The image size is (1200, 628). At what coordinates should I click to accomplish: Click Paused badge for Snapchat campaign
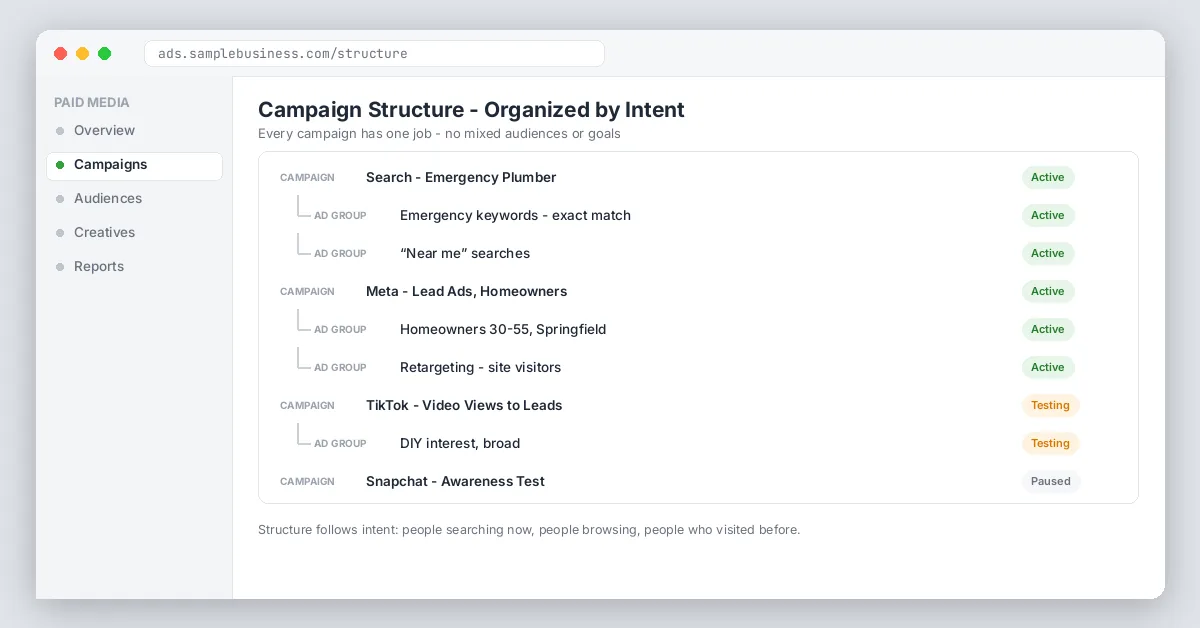tap(1051, 481)
